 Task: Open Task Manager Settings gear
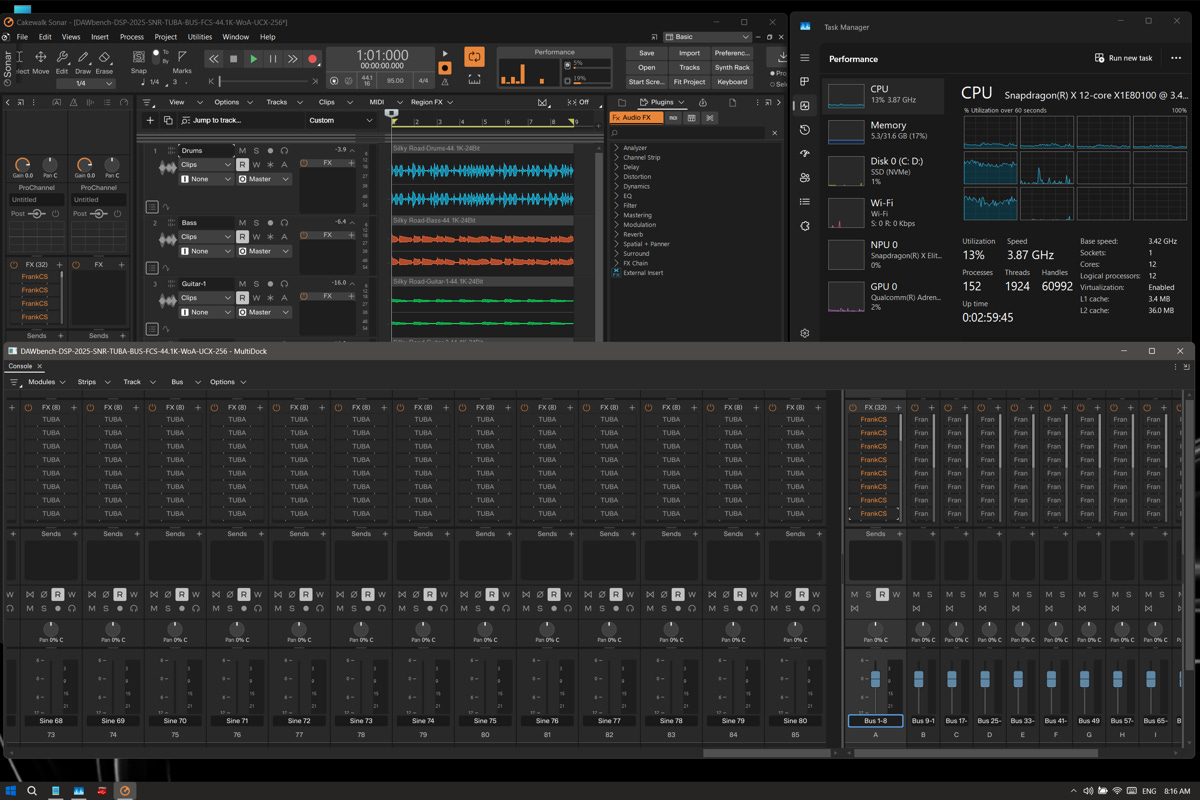(805, 333)
